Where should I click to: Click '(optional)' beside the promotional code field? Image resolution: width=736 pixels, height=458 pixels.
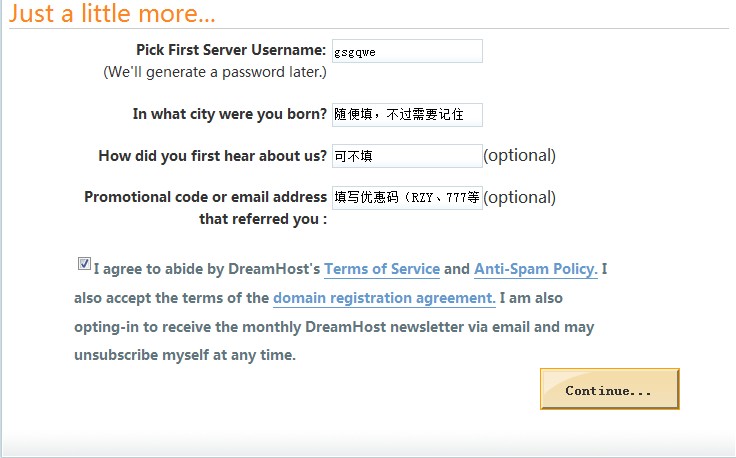click(x=519, y=198)
